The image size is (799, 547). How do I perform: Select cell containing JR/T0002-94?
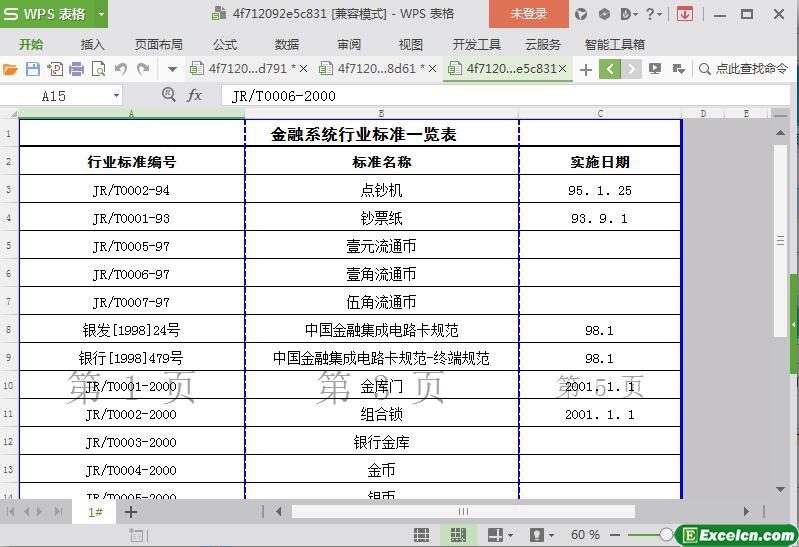[131, 190]
